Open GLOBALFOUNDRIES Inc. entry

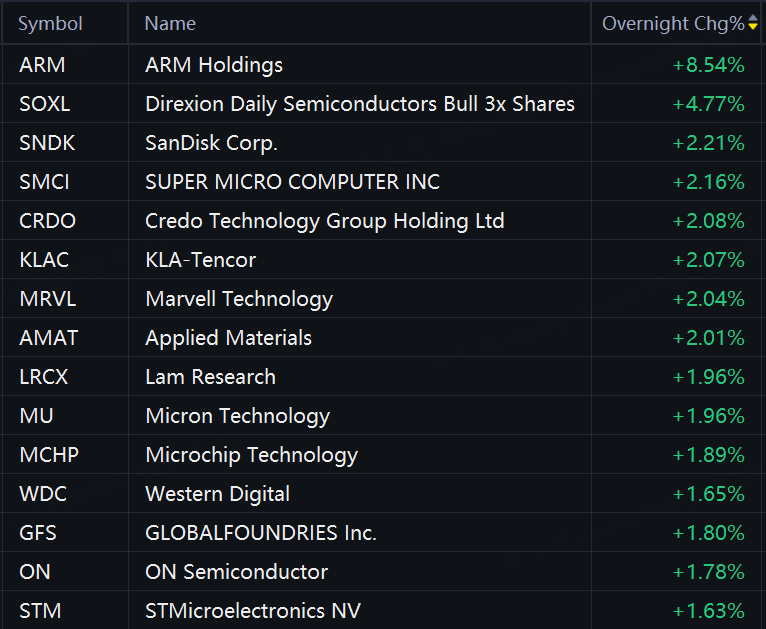pos(261,533)
